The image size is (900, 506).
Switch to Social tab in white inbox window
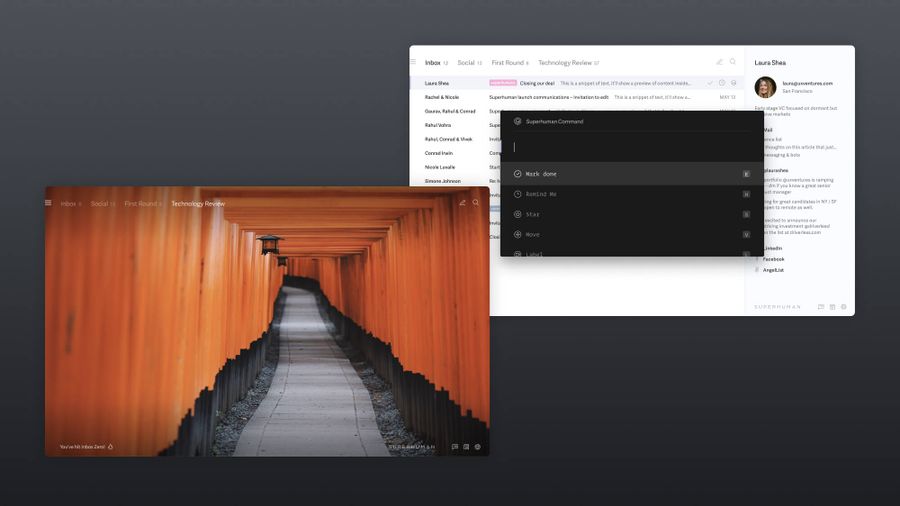tap(466, 63)
